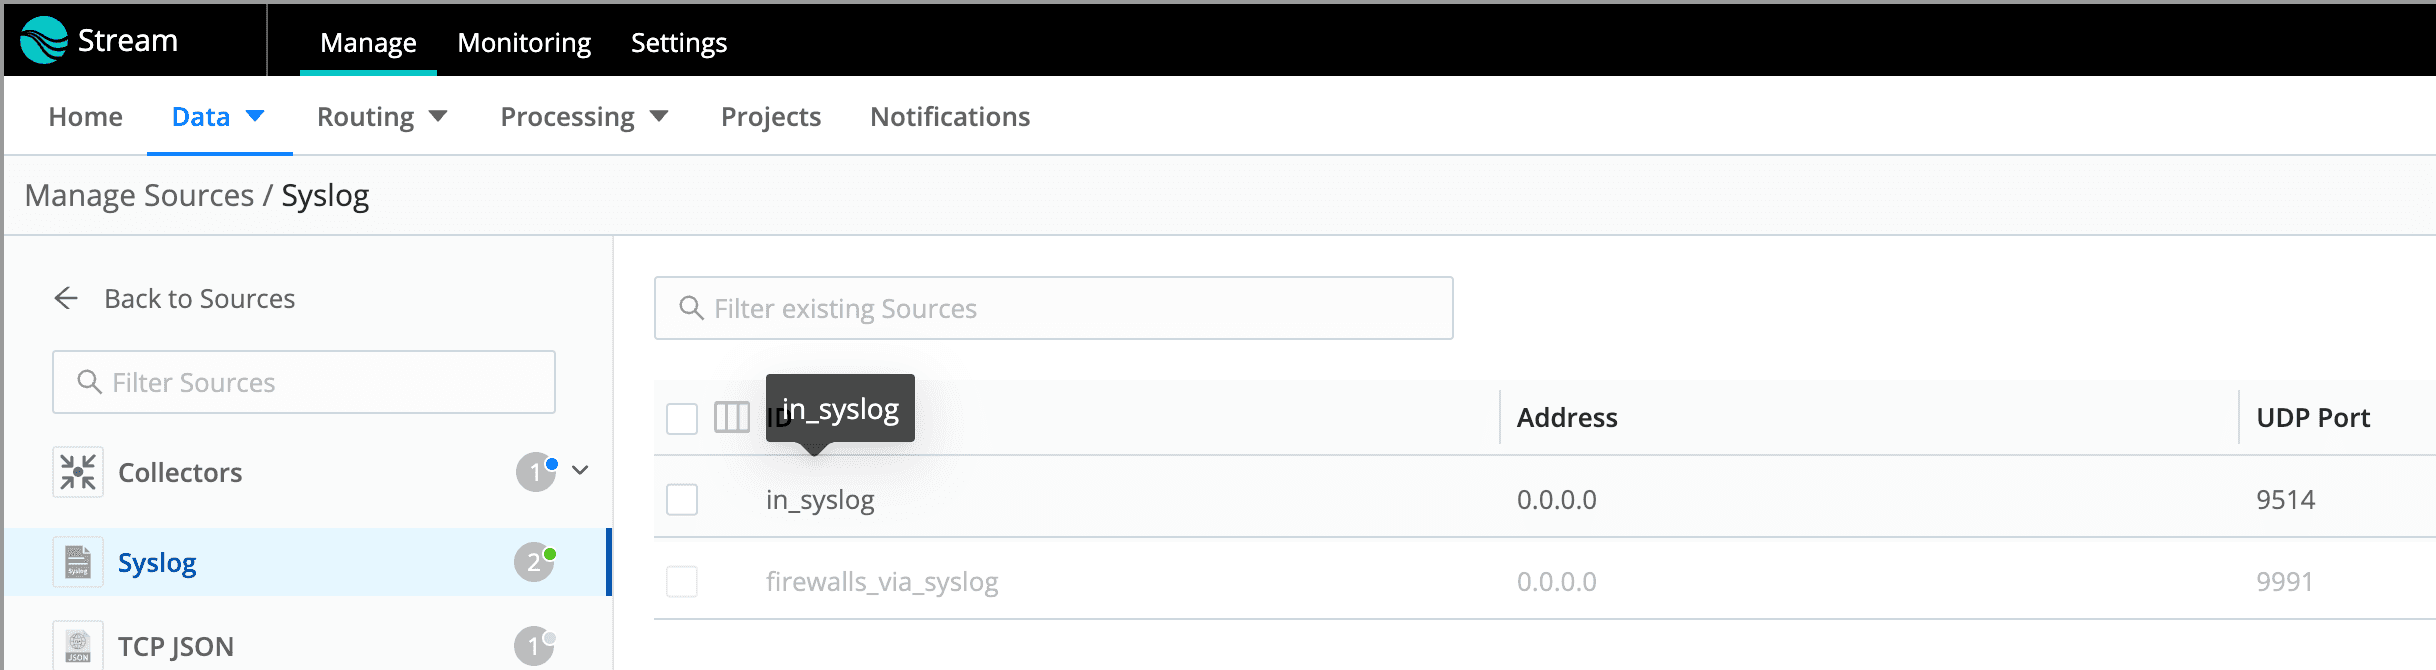Screen dimensions: 2436x670
Task: Open the Manage Sources breadcrumb link
Action: [140, 195]
